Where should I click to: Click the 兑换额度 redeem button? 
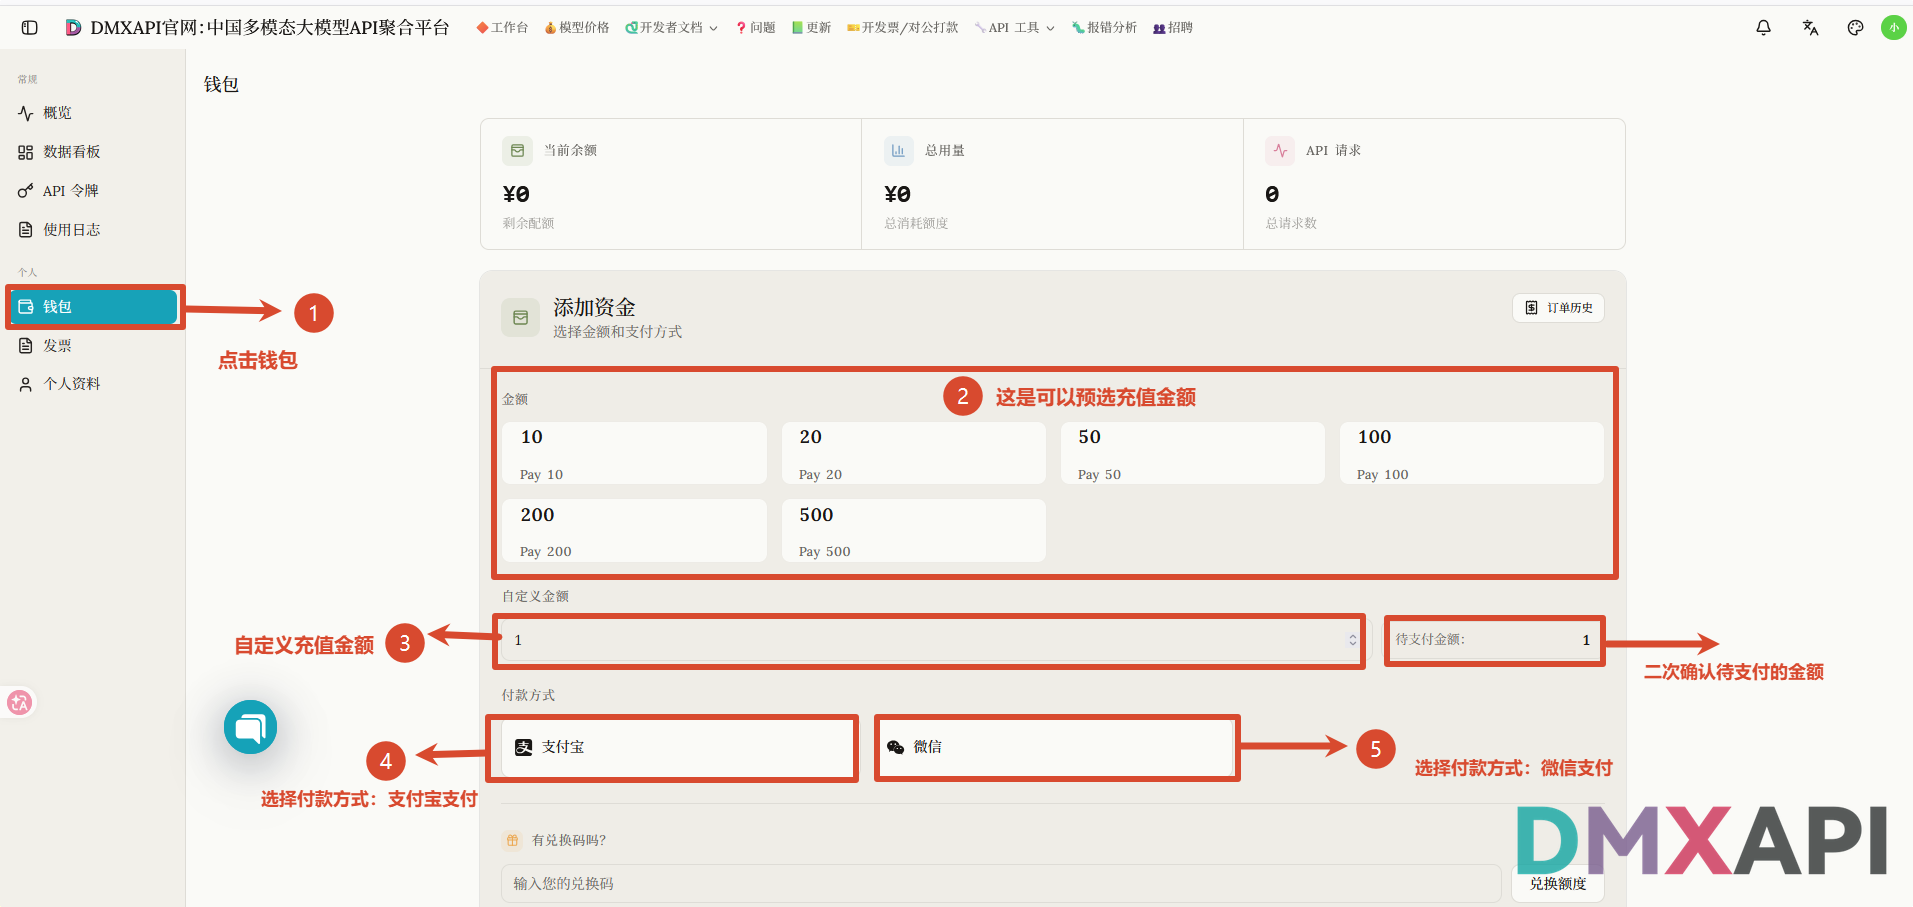tap(1558, 884)
